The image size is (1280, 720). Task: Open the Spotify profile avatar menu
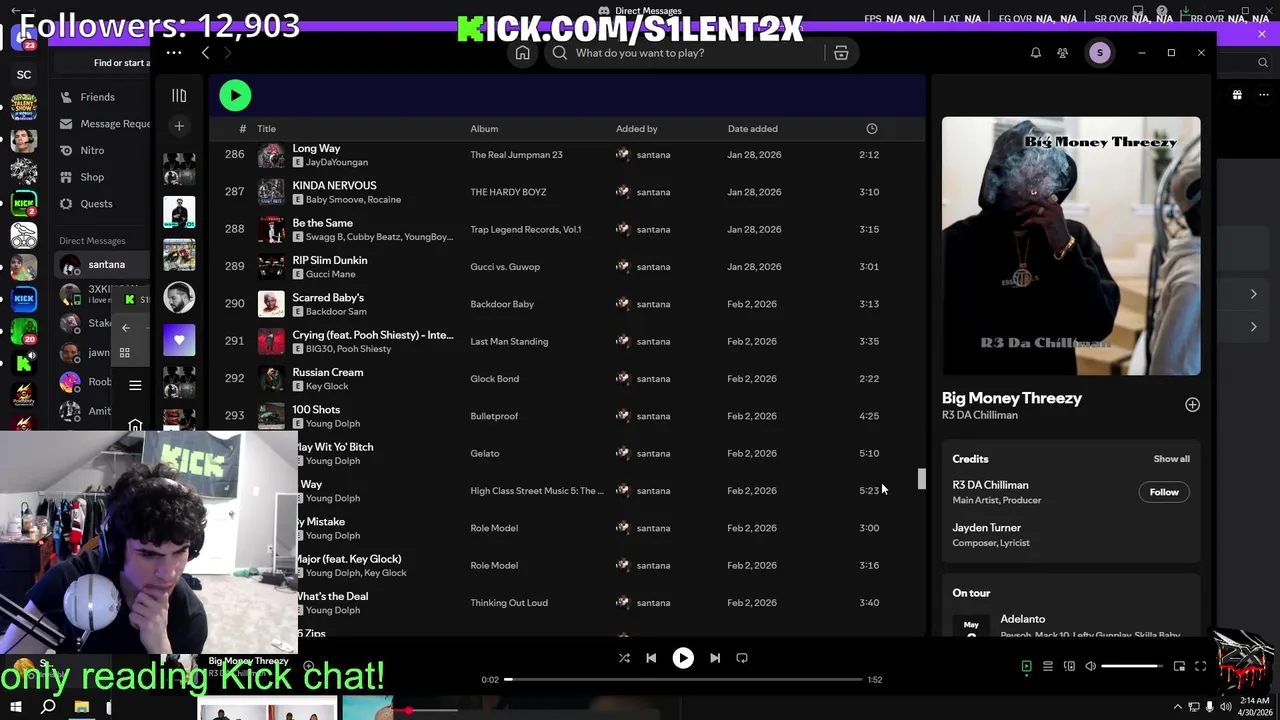(1099, 53)
